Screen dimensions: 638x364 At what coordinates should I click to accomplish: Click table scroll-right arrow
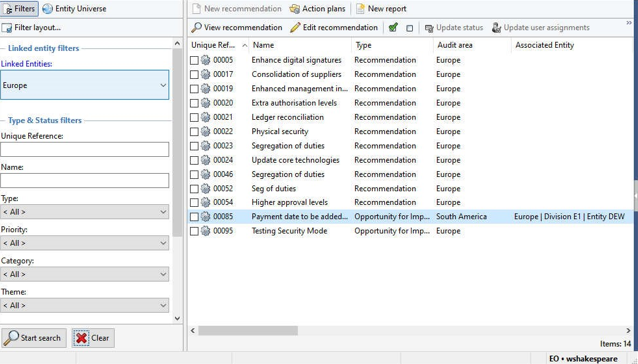[628, 331]
